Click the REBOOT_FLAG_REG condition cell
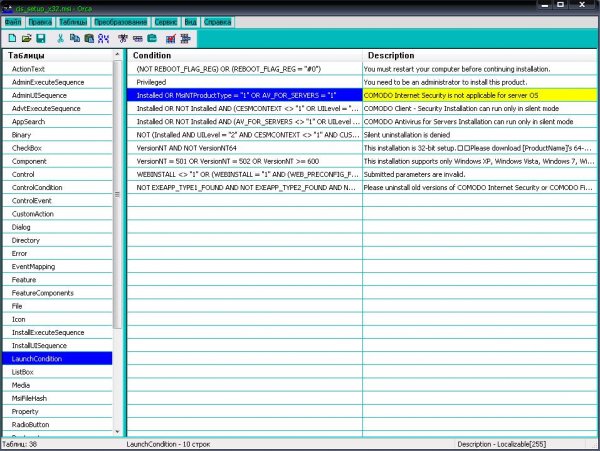Screen dimensions: 600x451 coord(244,69)
